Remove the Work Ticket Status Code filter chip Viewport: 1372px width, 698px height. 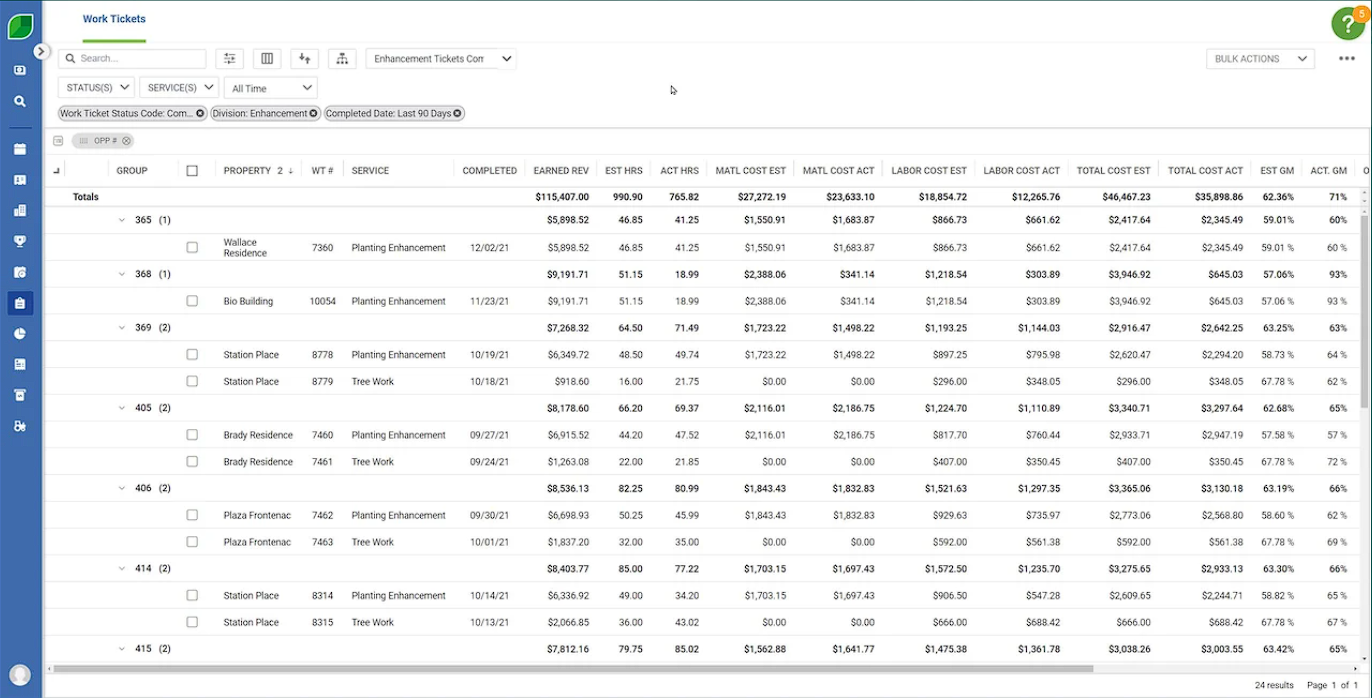(200, 113)
